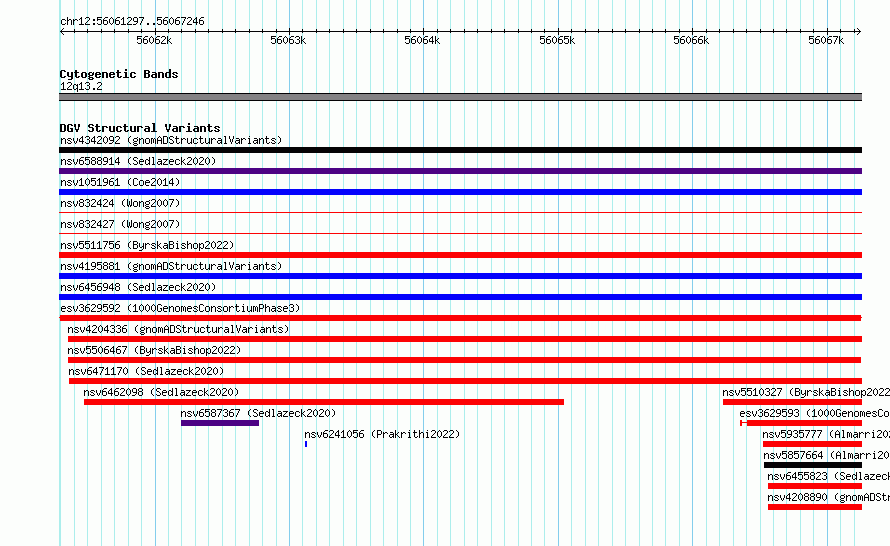Click the black nsv5857664 variant bar
This screenshot has height=546, width=890.
coord(813,465)
